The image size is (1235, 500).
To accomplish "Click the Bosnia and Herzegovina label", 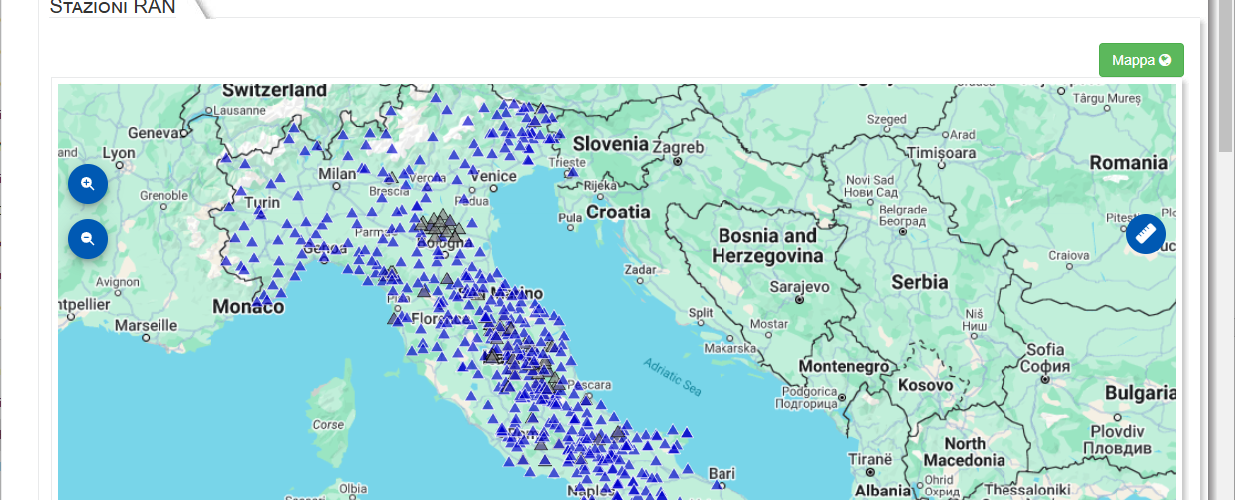I will click(767, 246).
